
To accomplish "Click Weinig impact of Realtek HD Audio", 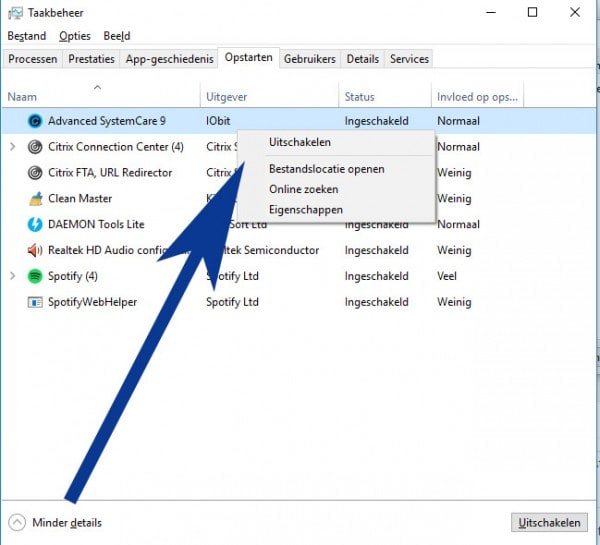I will coord(454,251).
